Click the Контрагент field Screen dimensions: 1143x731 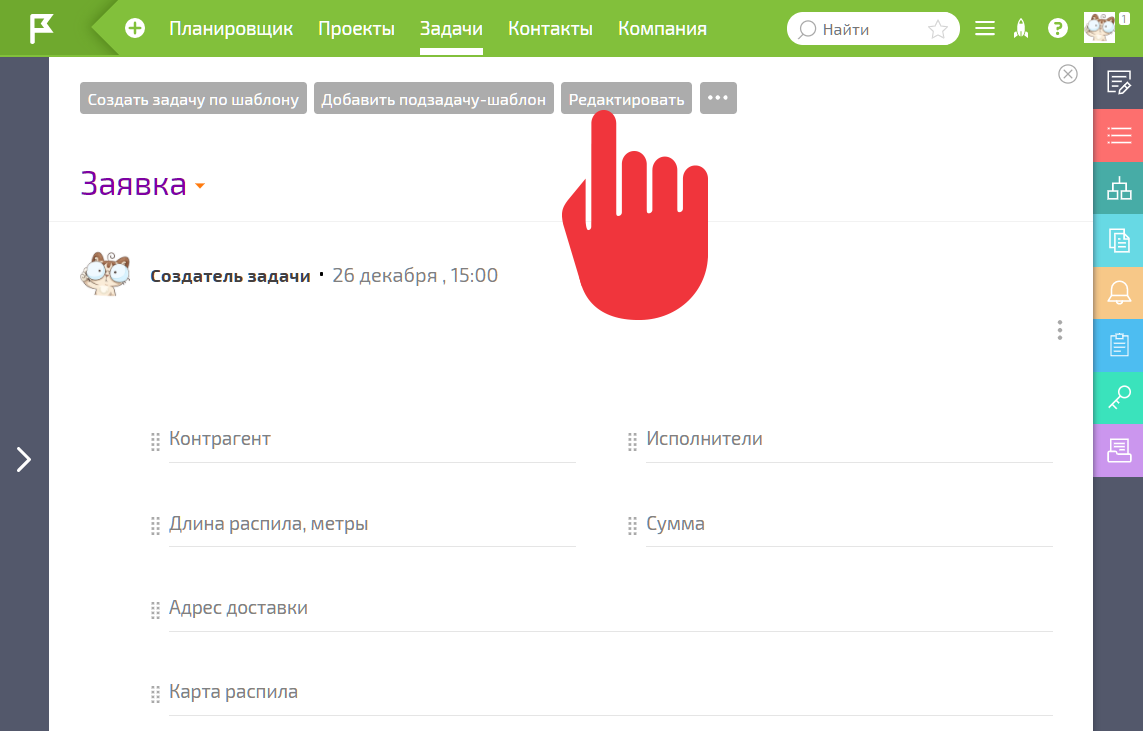click(x=372, y=441)
